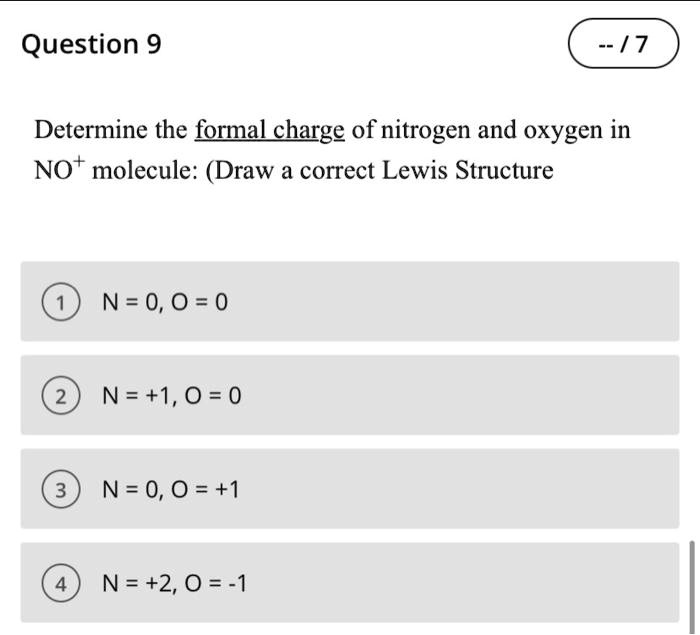
Task: Choose answer text N = 0, O = 0
Action: pyautogui.click(x=166, y=302)
